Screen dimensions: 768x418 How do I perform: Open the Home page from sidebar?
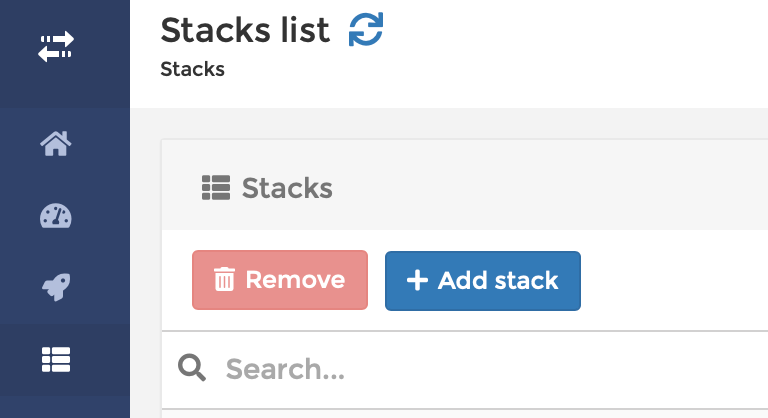click(56, 144)
